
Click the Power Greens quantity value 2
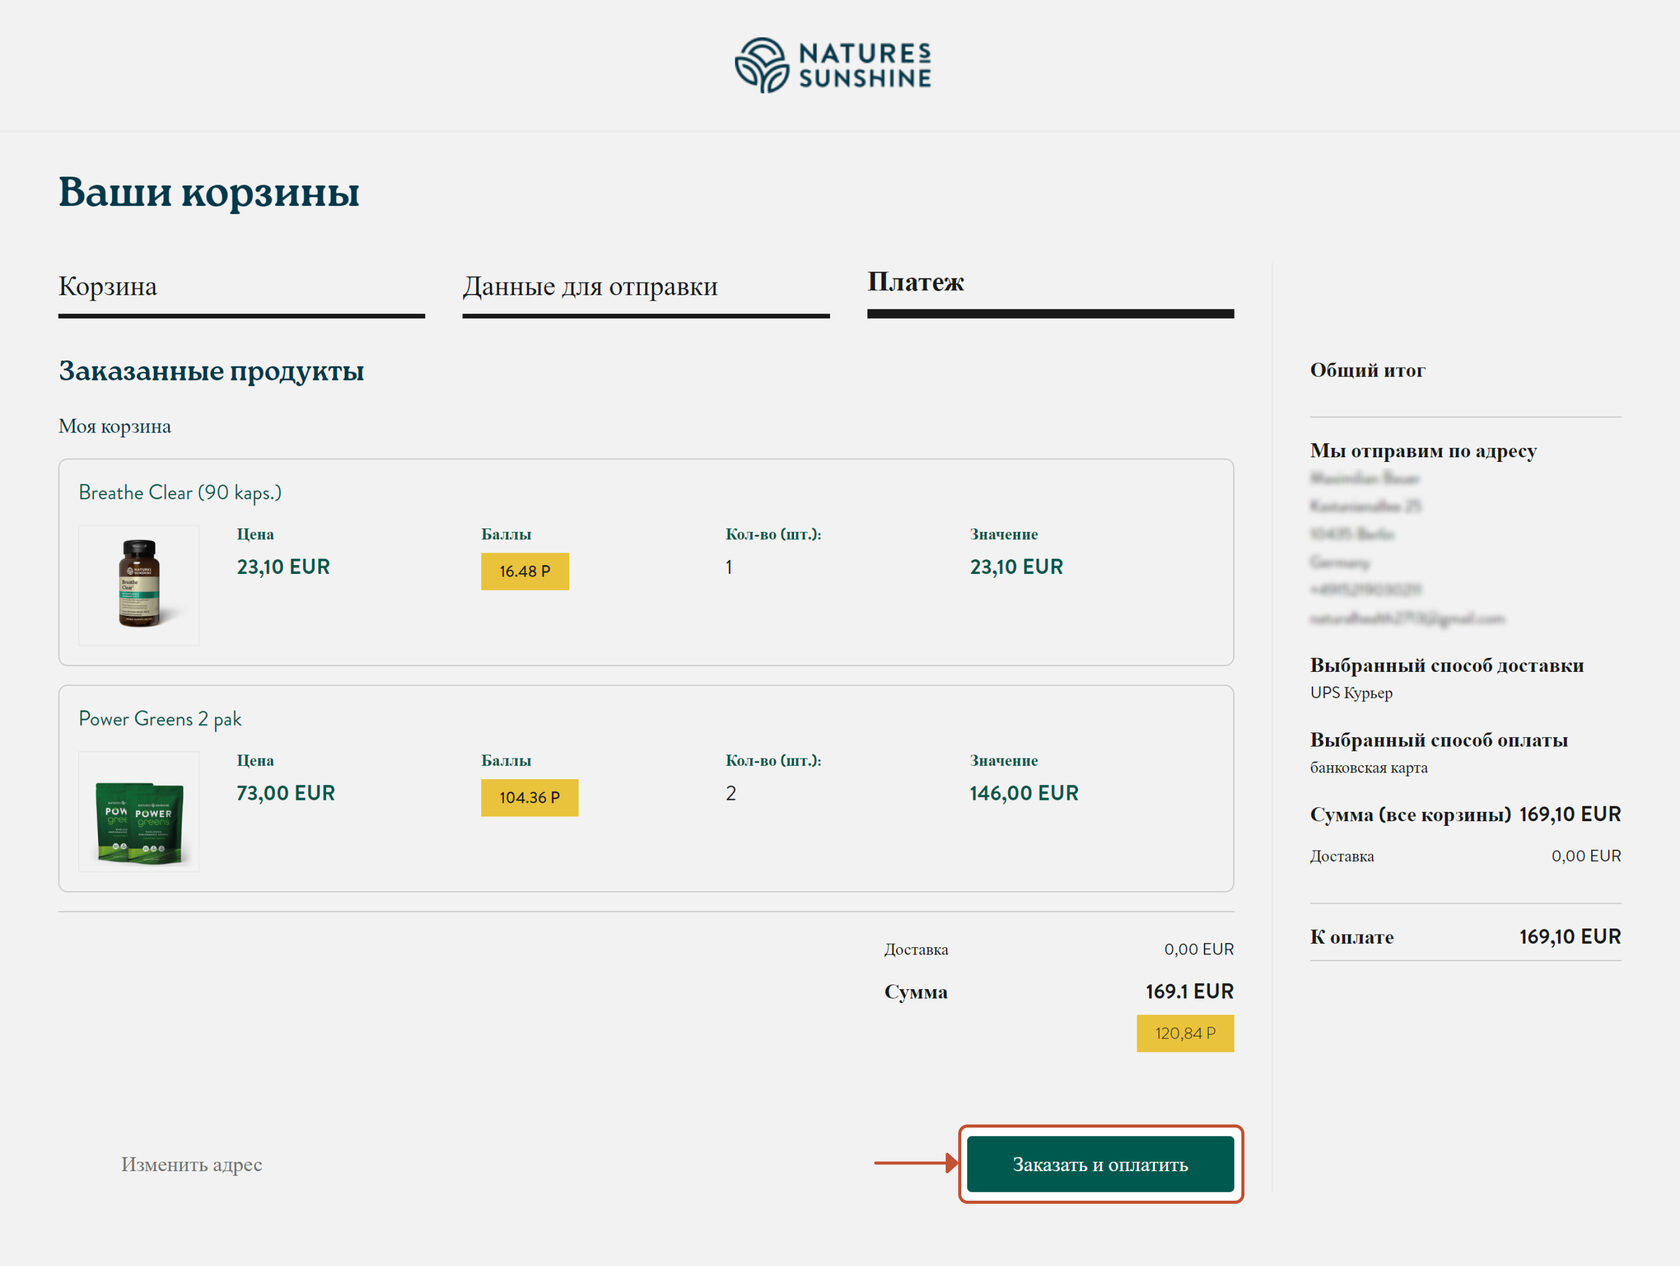point(731,793)
